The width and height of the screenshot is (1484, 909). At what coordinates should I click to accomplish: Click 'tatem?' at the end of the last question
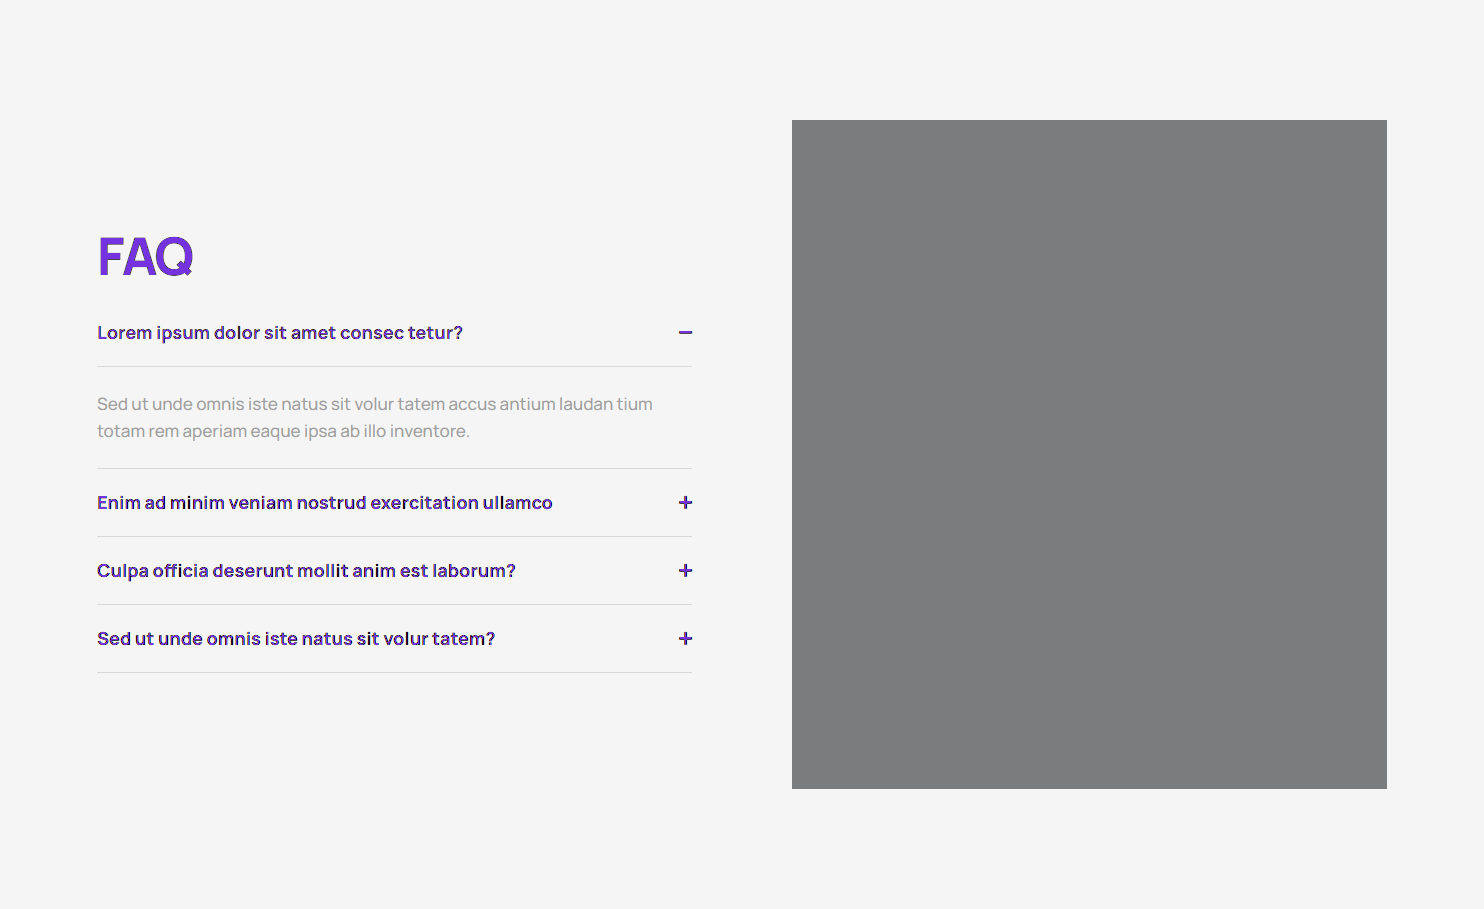tap(463, 639)
